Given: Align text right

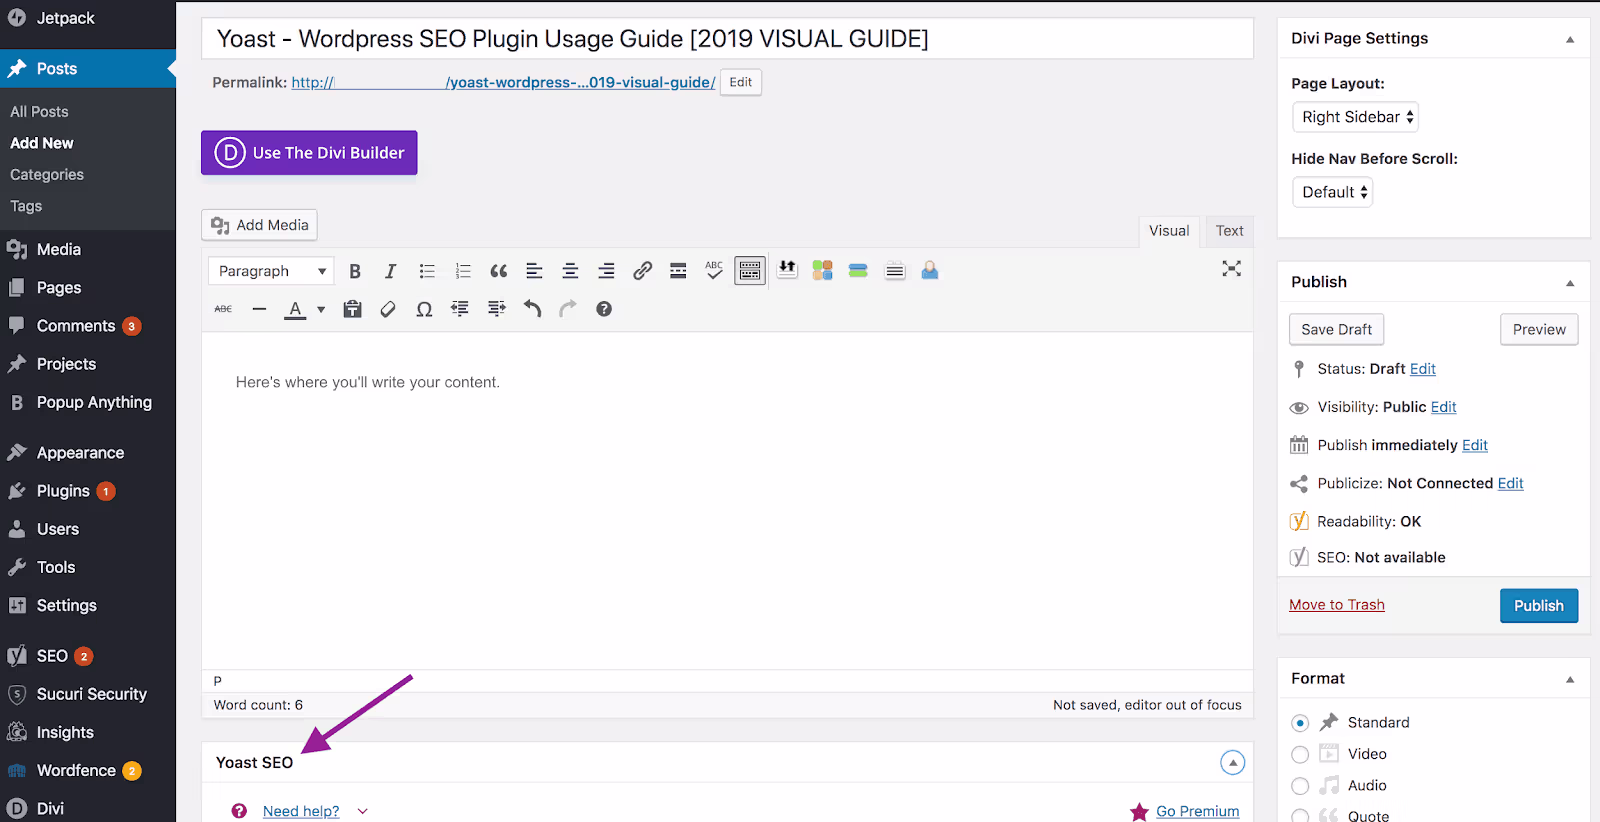Looking at the screenshot, I should (606, 271).
